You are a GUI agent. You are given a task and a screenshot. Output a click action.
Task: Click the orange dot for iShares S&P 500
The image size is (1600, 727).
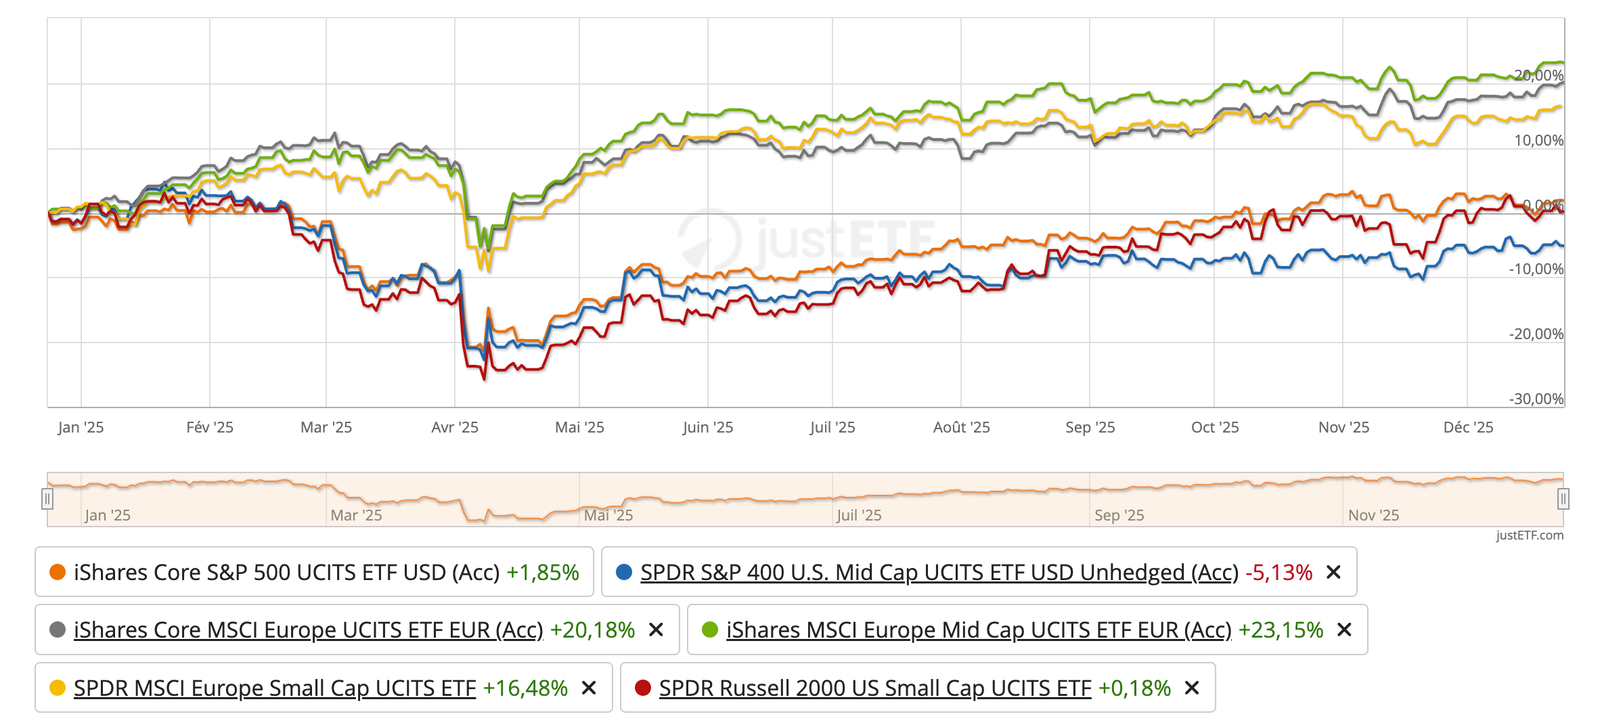pyautogui.click(x=57, y=572)
